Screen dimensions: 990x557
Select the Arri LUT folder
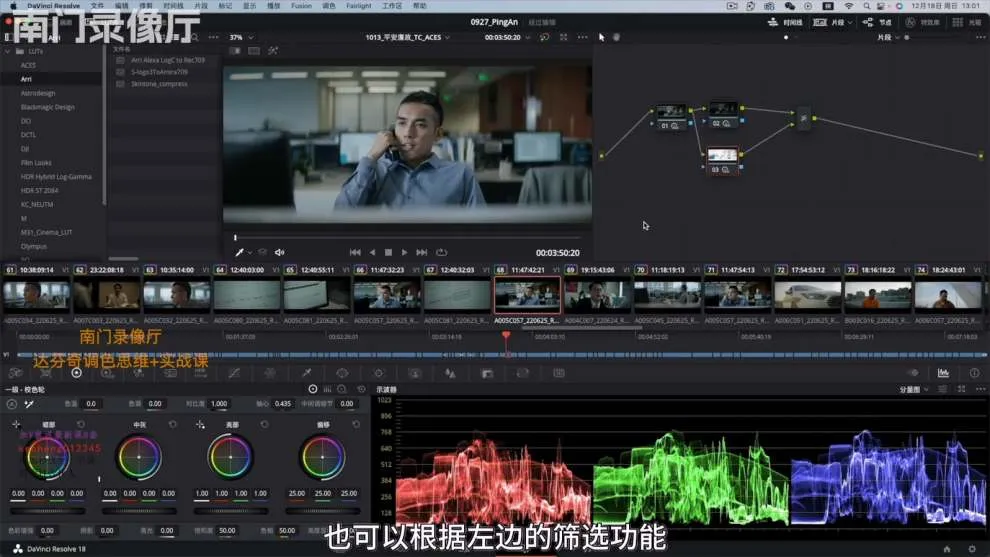click(27, 78)
